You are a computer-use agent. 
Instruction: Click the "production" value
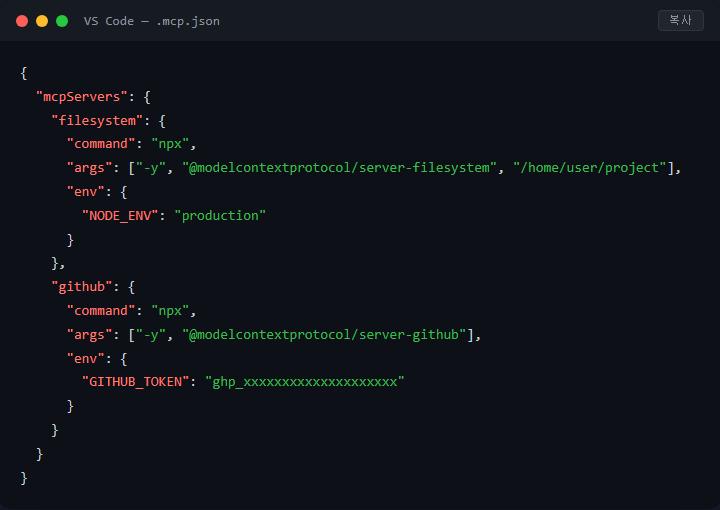coord(220,216)
